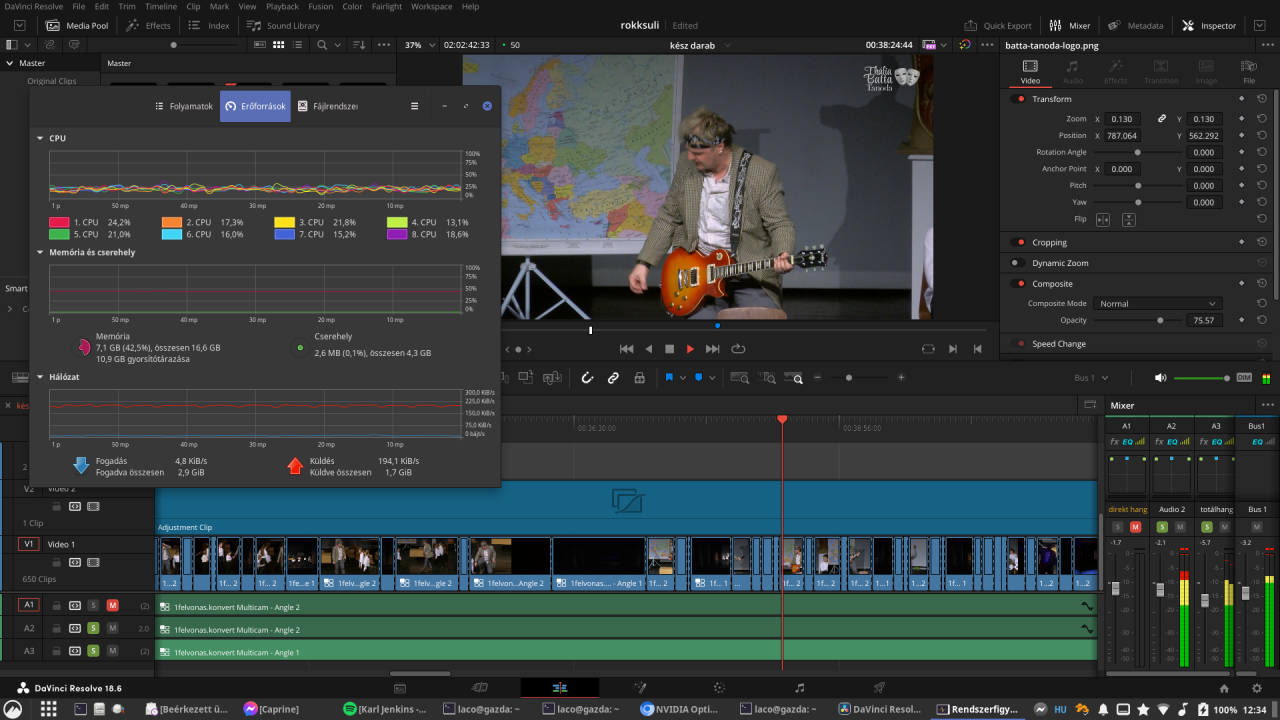The width and height of the screenshot is (1280, 720).
Task: Enable or disable the Transform section
Action: tap(1019, 99)
